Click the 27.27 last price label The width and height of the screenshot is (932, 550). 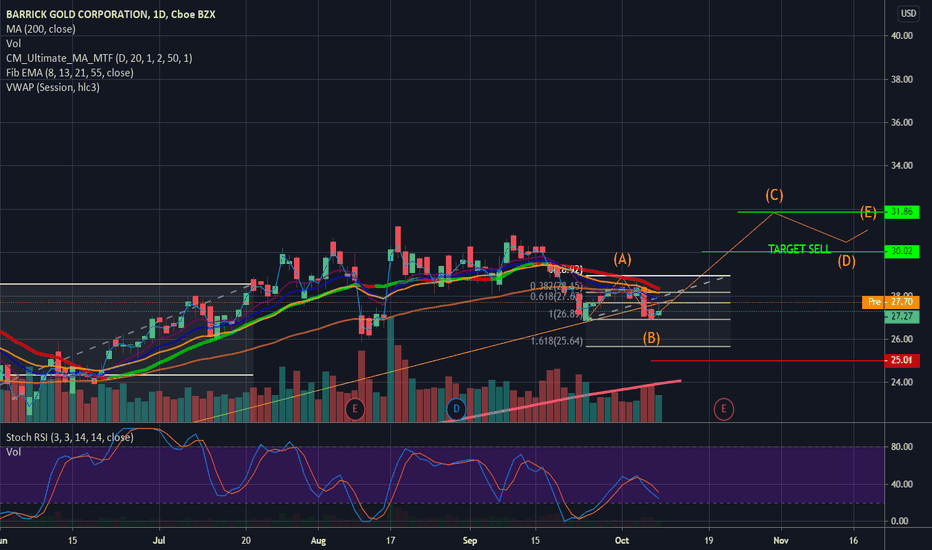click(902, 316)
